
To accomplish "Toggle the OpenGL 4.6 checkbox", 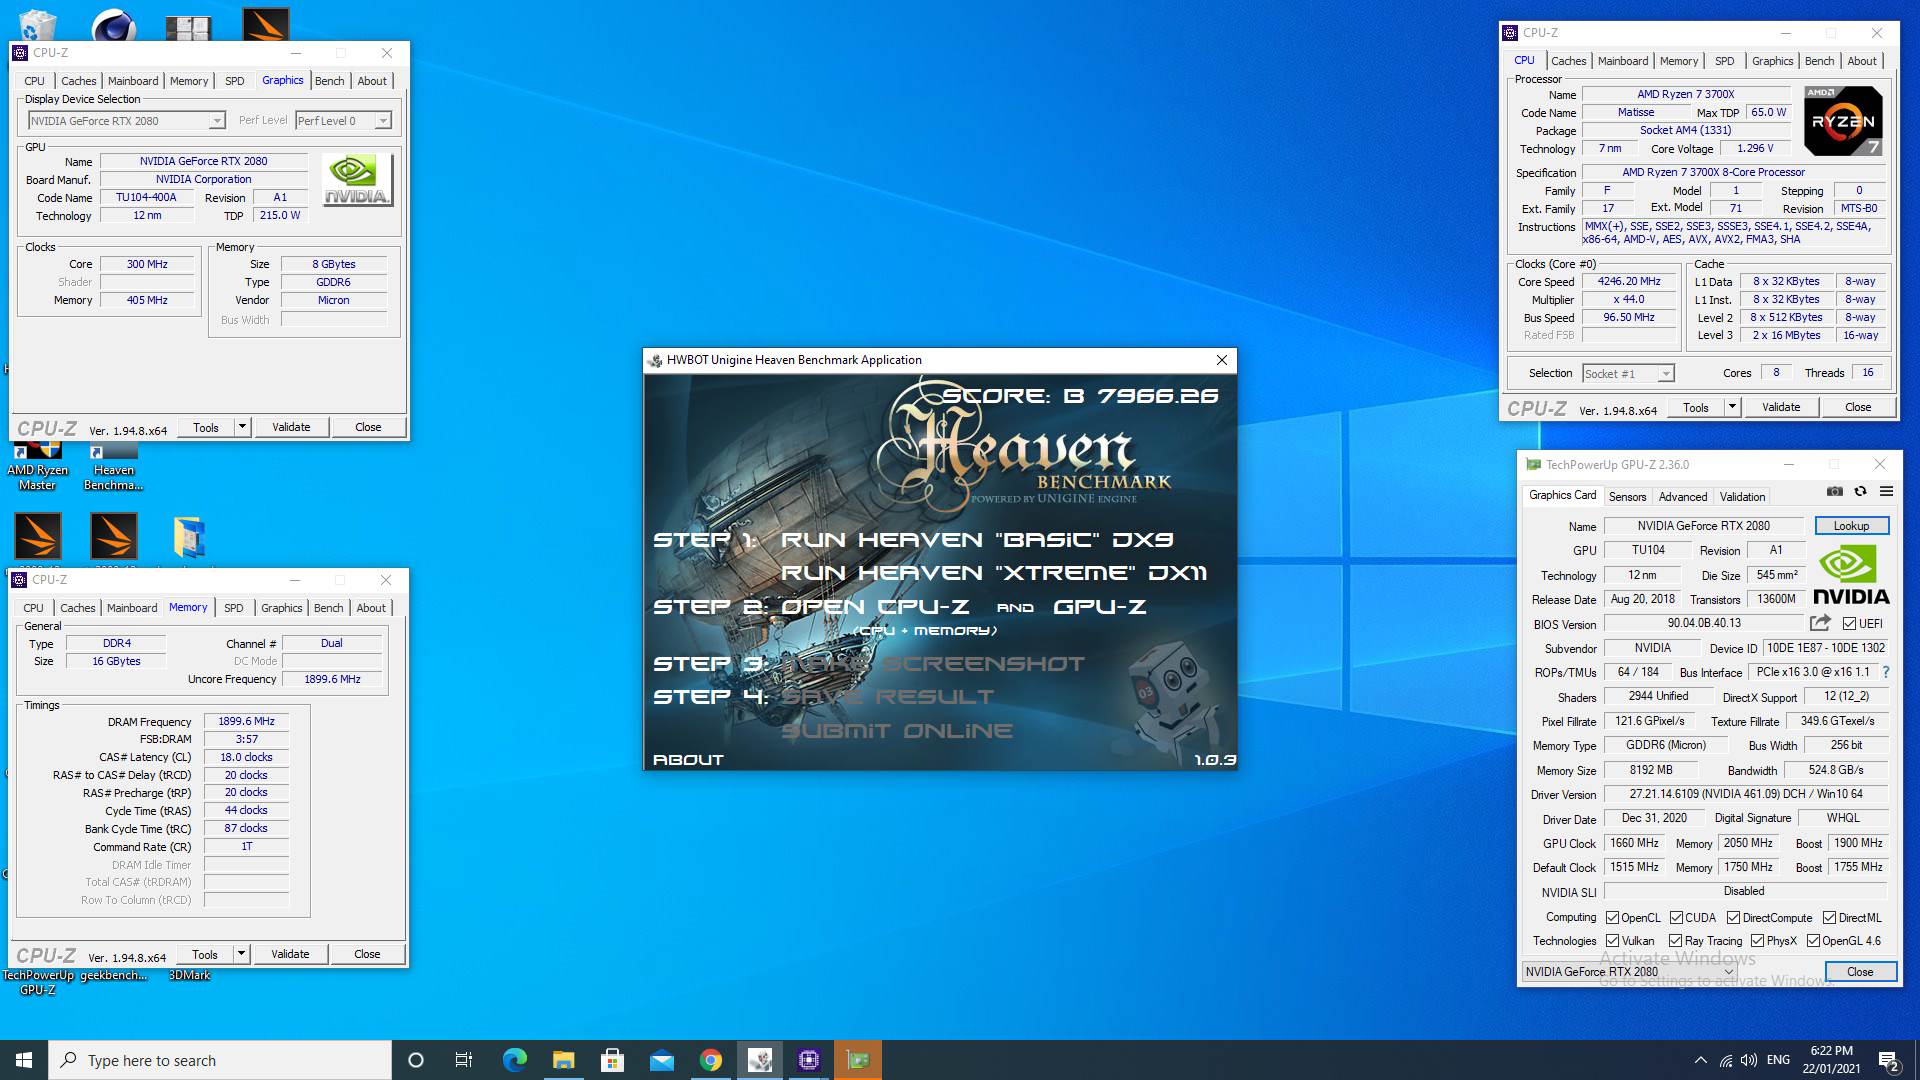I will (x=1813, y=941).
